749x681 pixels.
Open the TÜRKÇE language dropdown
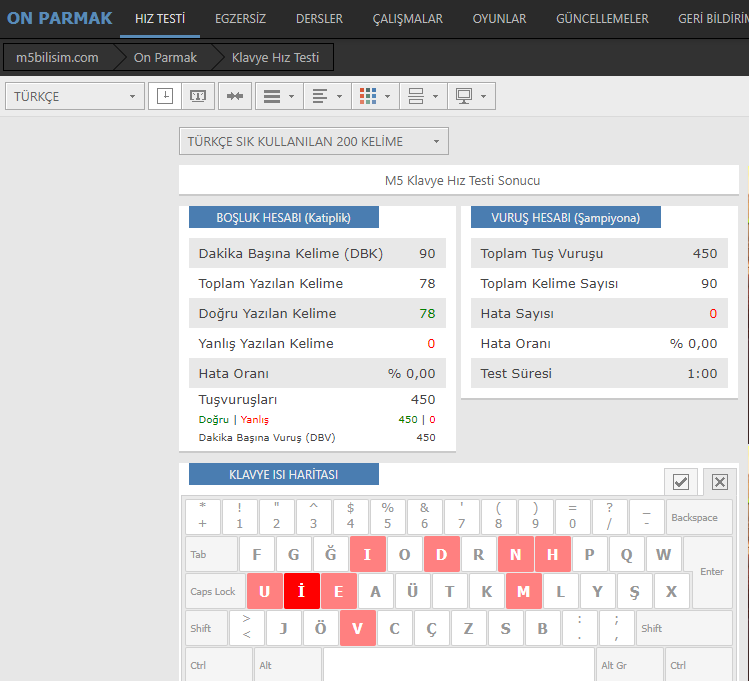(x=75, y=96)
